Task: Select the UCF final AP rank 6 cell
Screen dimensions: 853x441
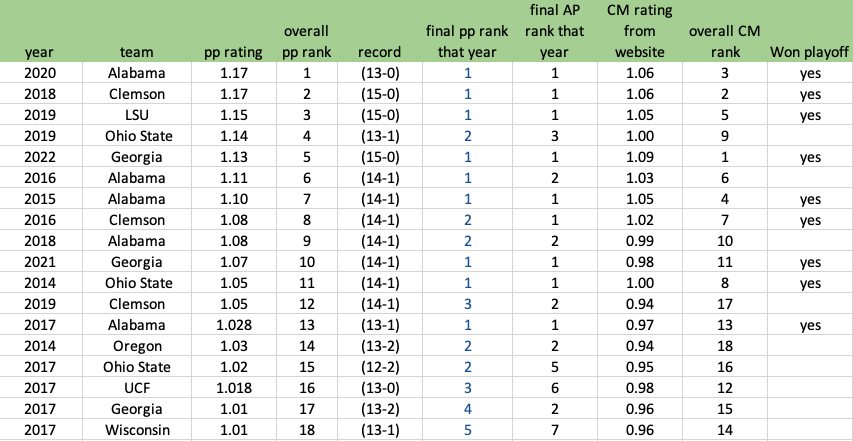Action: click(x=554, y=388)
